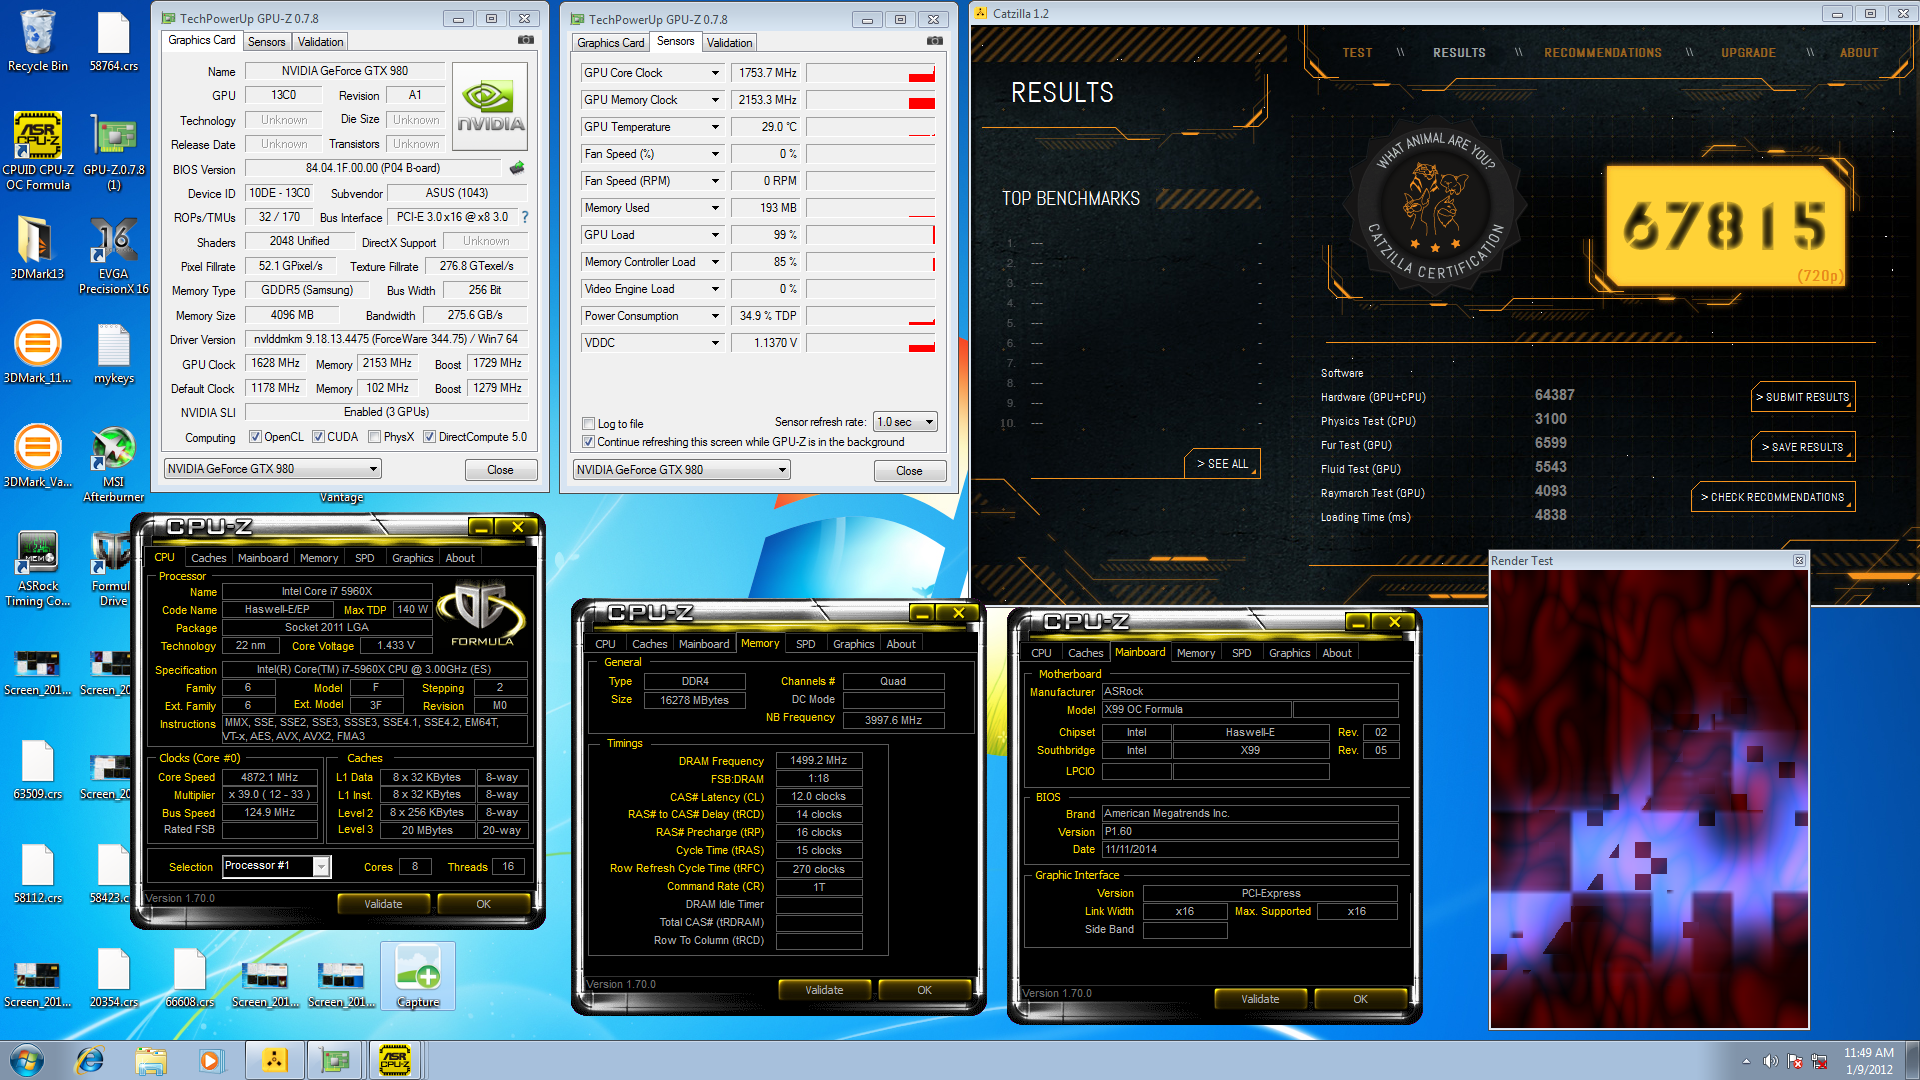The image size is (1920, 1080).
Task: Expand the GPU Temperature sensor dropdown
Action: [x=715, y=127]
